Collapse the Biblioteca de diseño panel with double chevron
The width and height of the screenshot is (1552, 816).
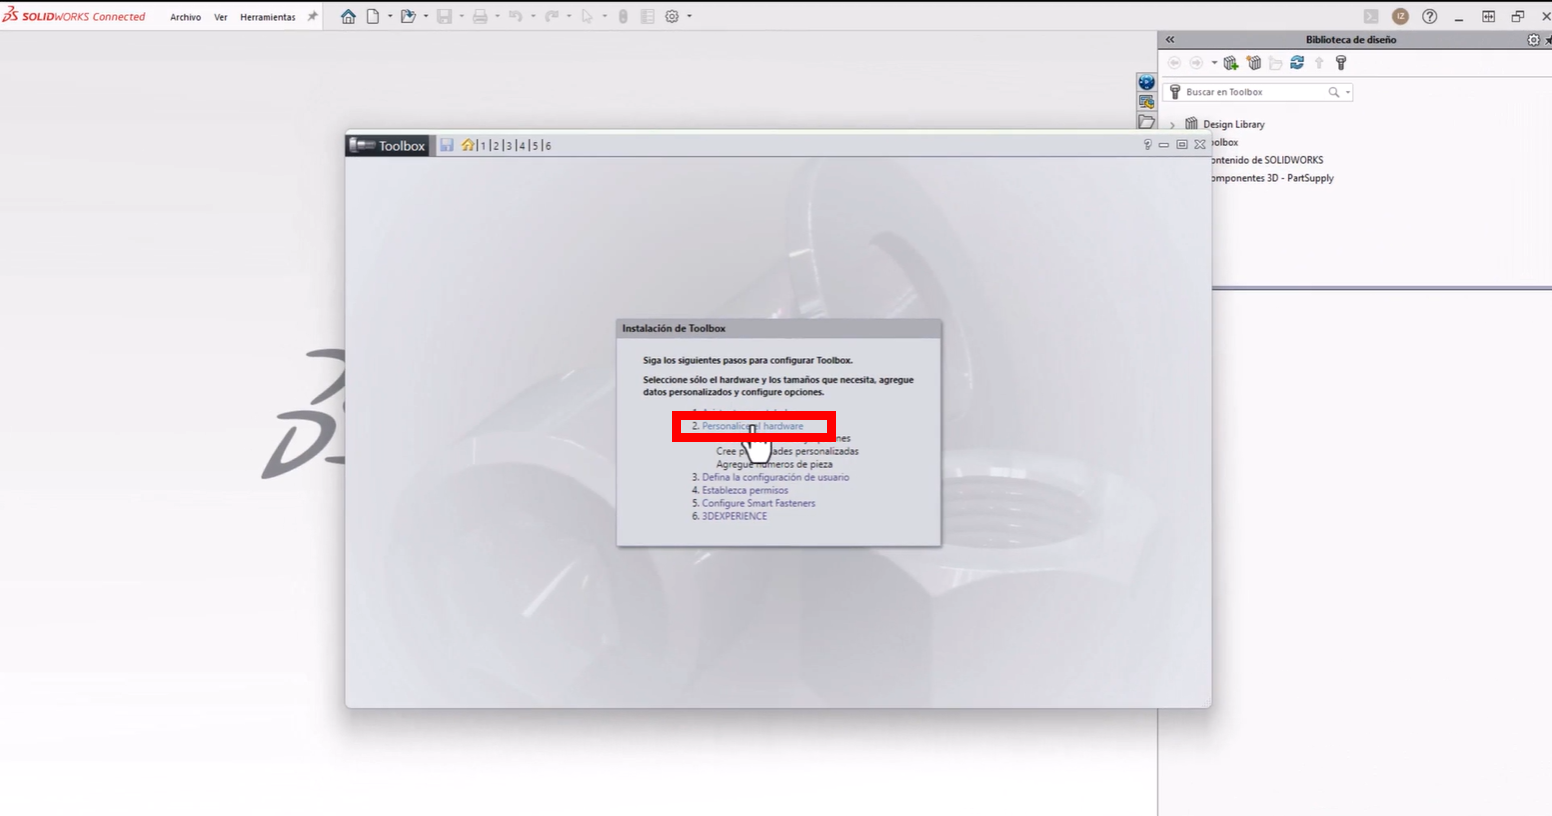tap(1169, 39)
